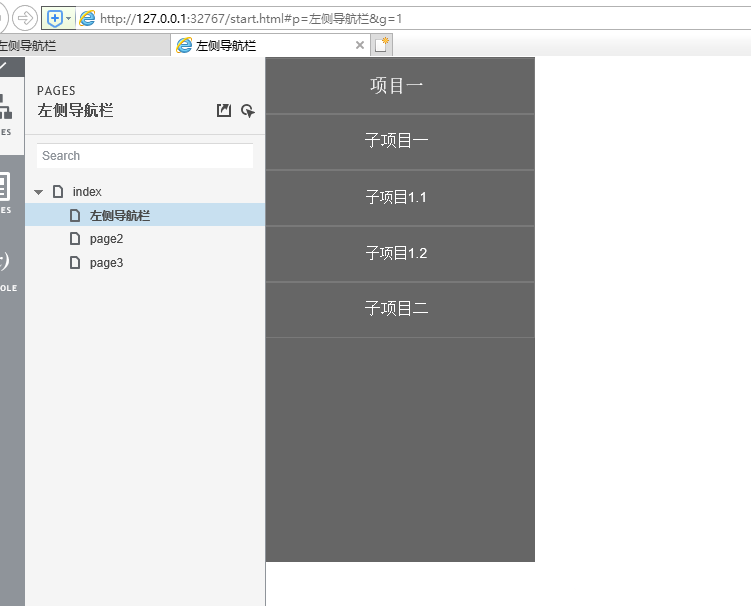
Task: Open page3 in the page tree
Action: [x=106, y=263]
